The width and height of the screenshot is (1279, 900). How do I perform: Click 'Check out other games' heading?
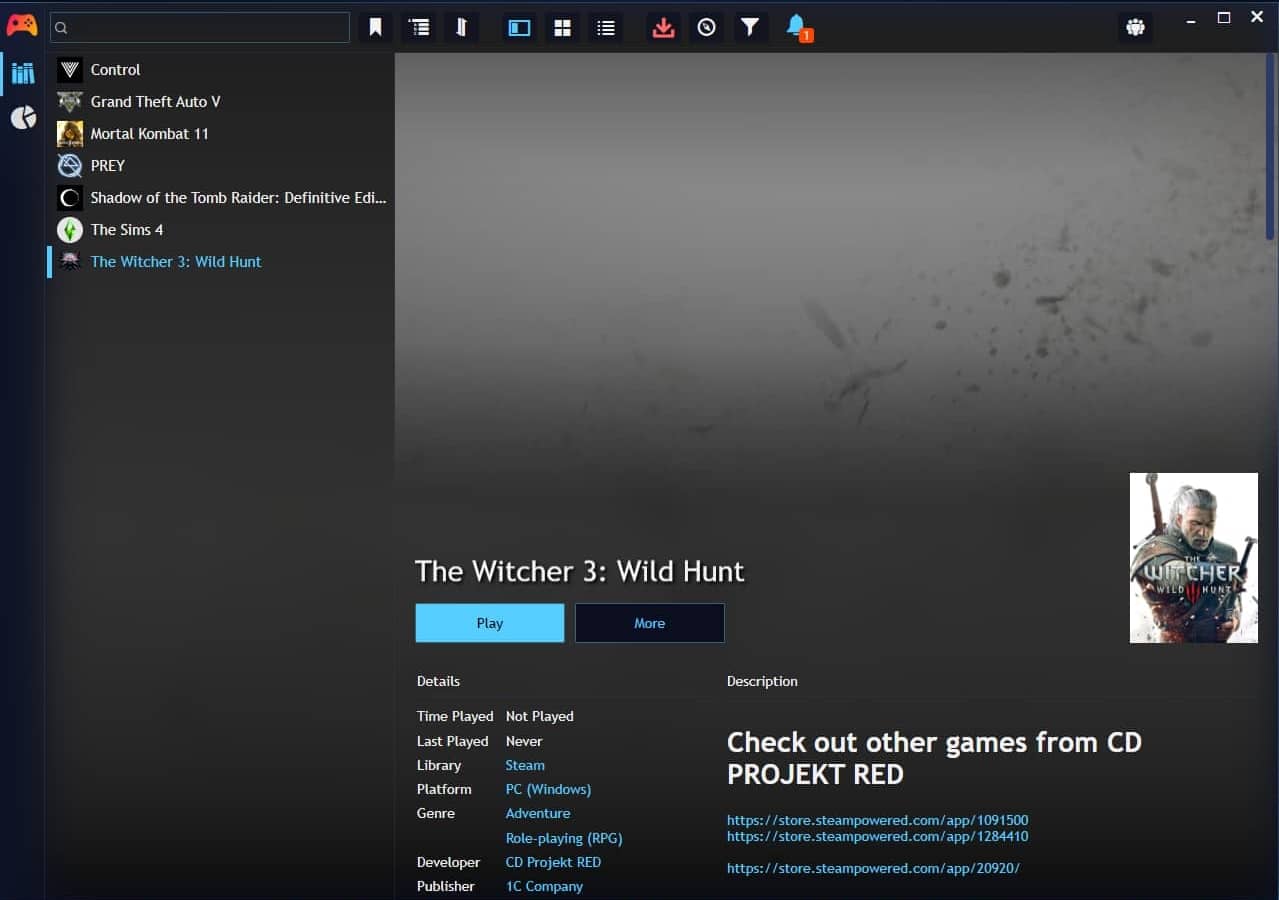(934, 758)
